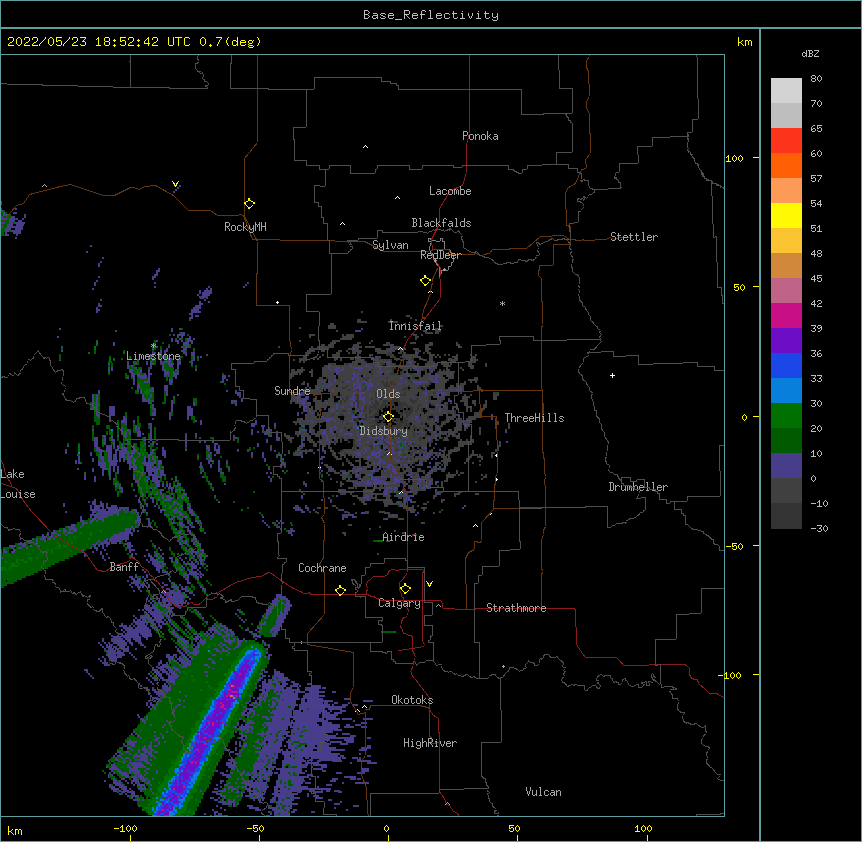Click the Lake Louise label
The image size is (862, 842).
[18, 484]
